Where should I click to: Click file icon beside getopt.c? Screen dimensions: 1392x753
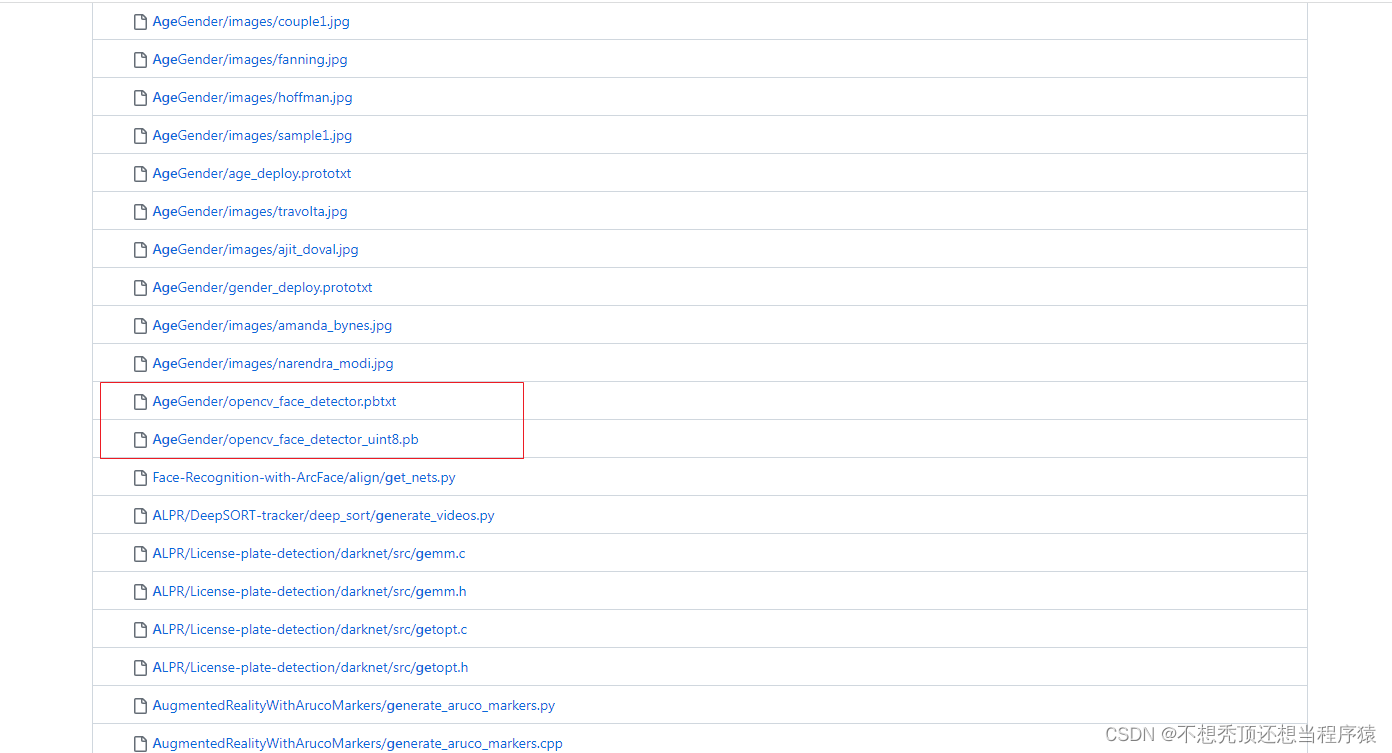click(x=141, y=629)
